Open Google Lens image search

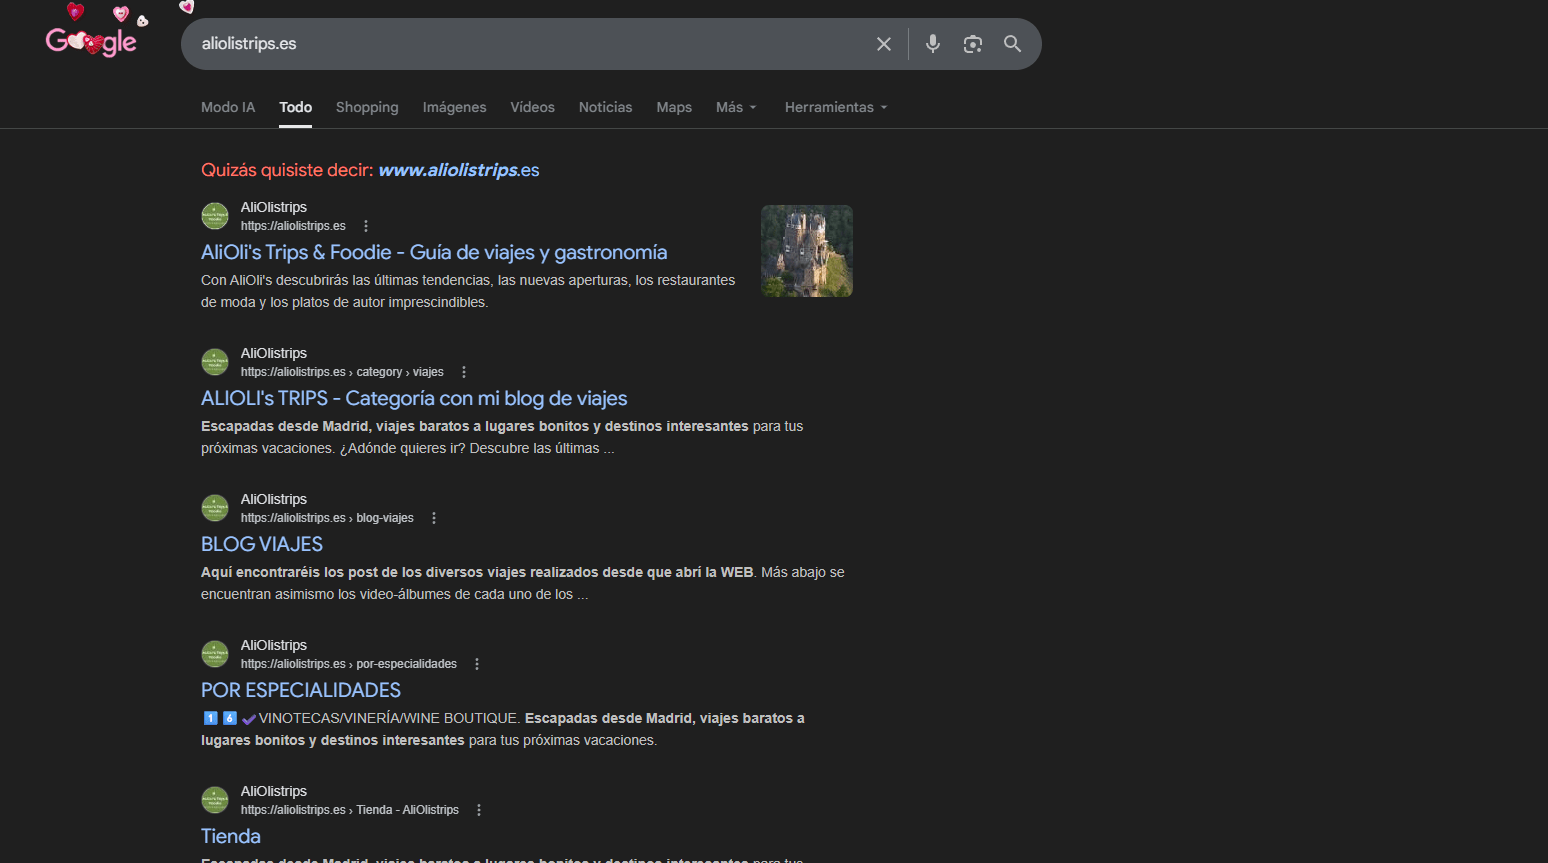[x=972, y=44]
